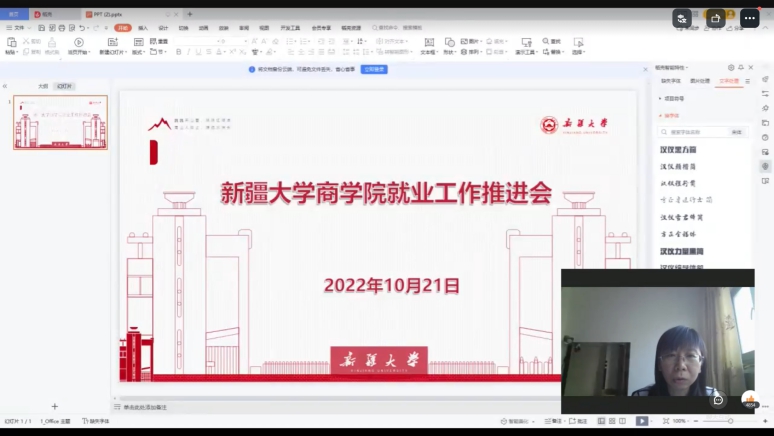This screenshot has height=436, width=774.
Task: Click the Clear Formatting eraser icon
Action: pos(275,41)
